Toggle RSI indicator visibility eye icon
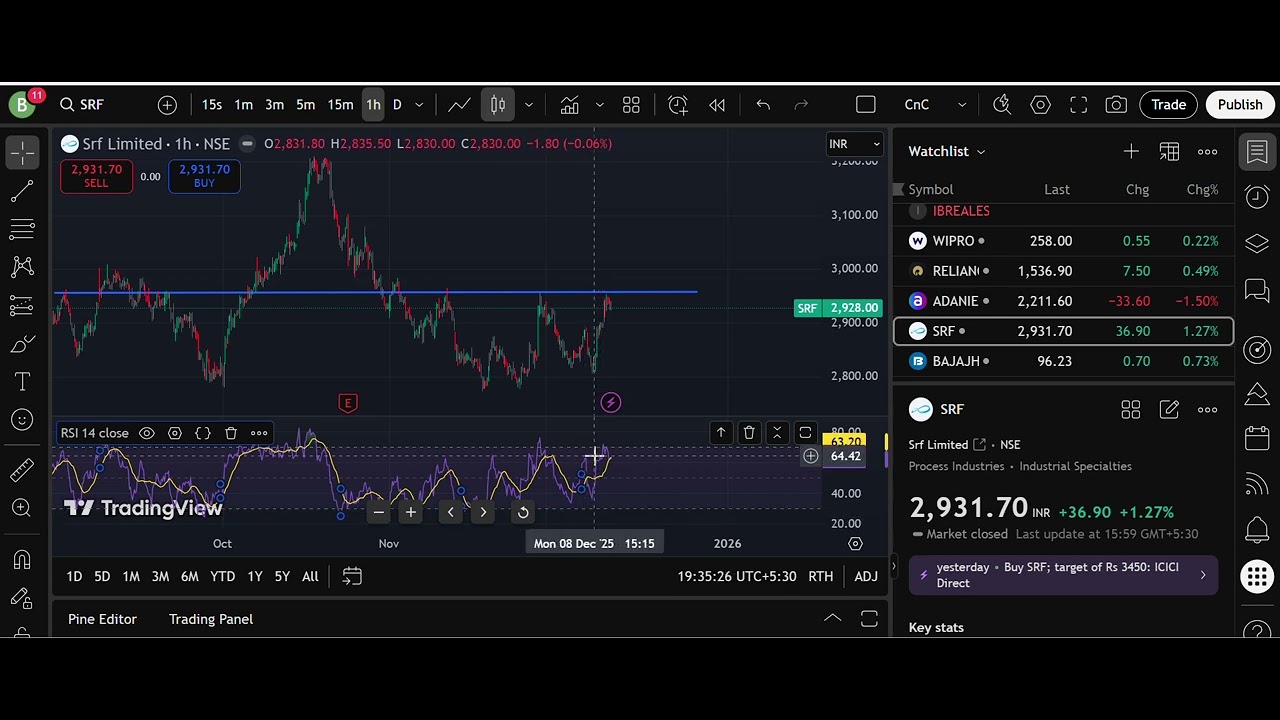 (x=147, y=433)
